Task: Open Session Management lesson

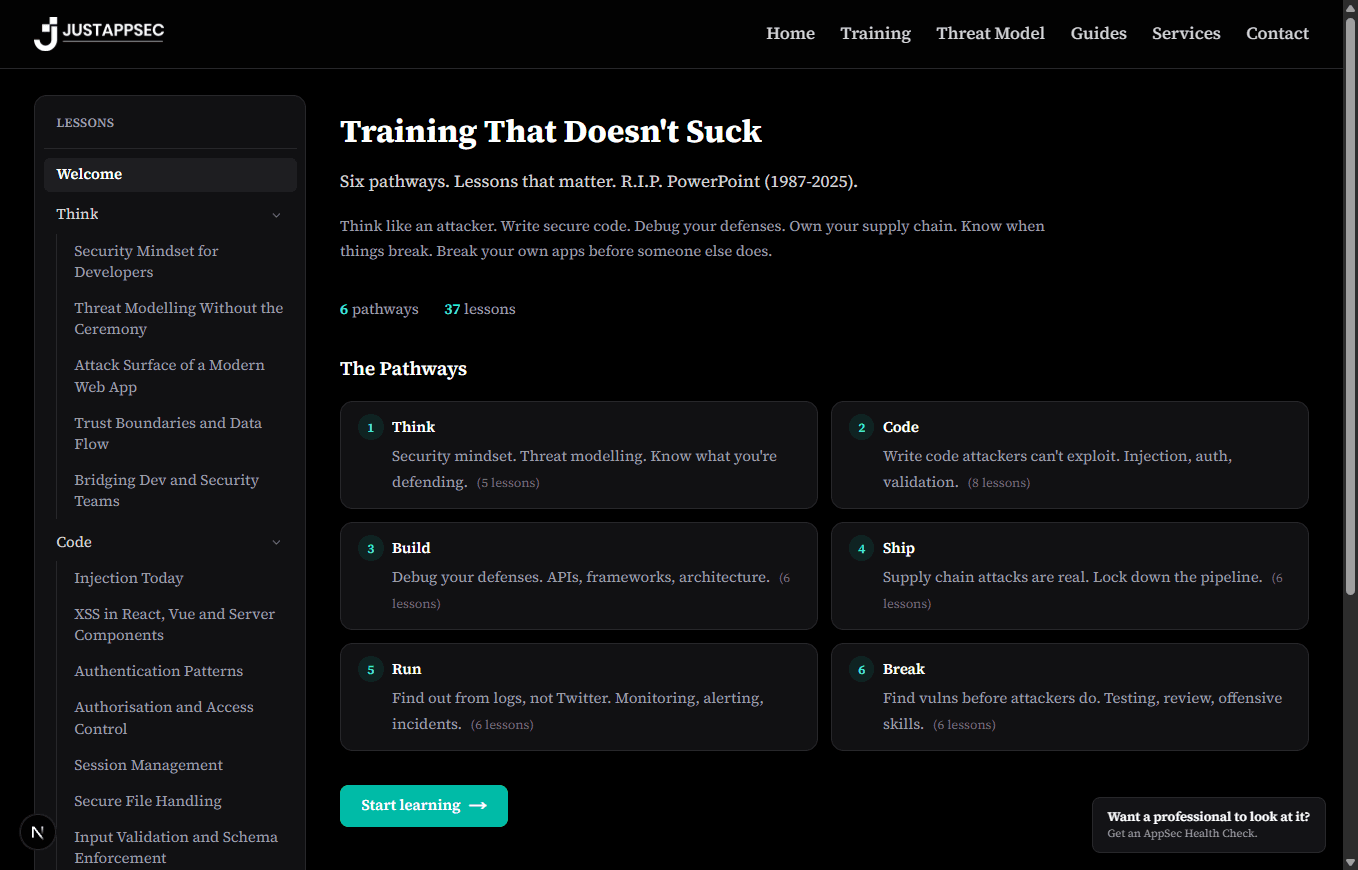Action: click(148, 765)
